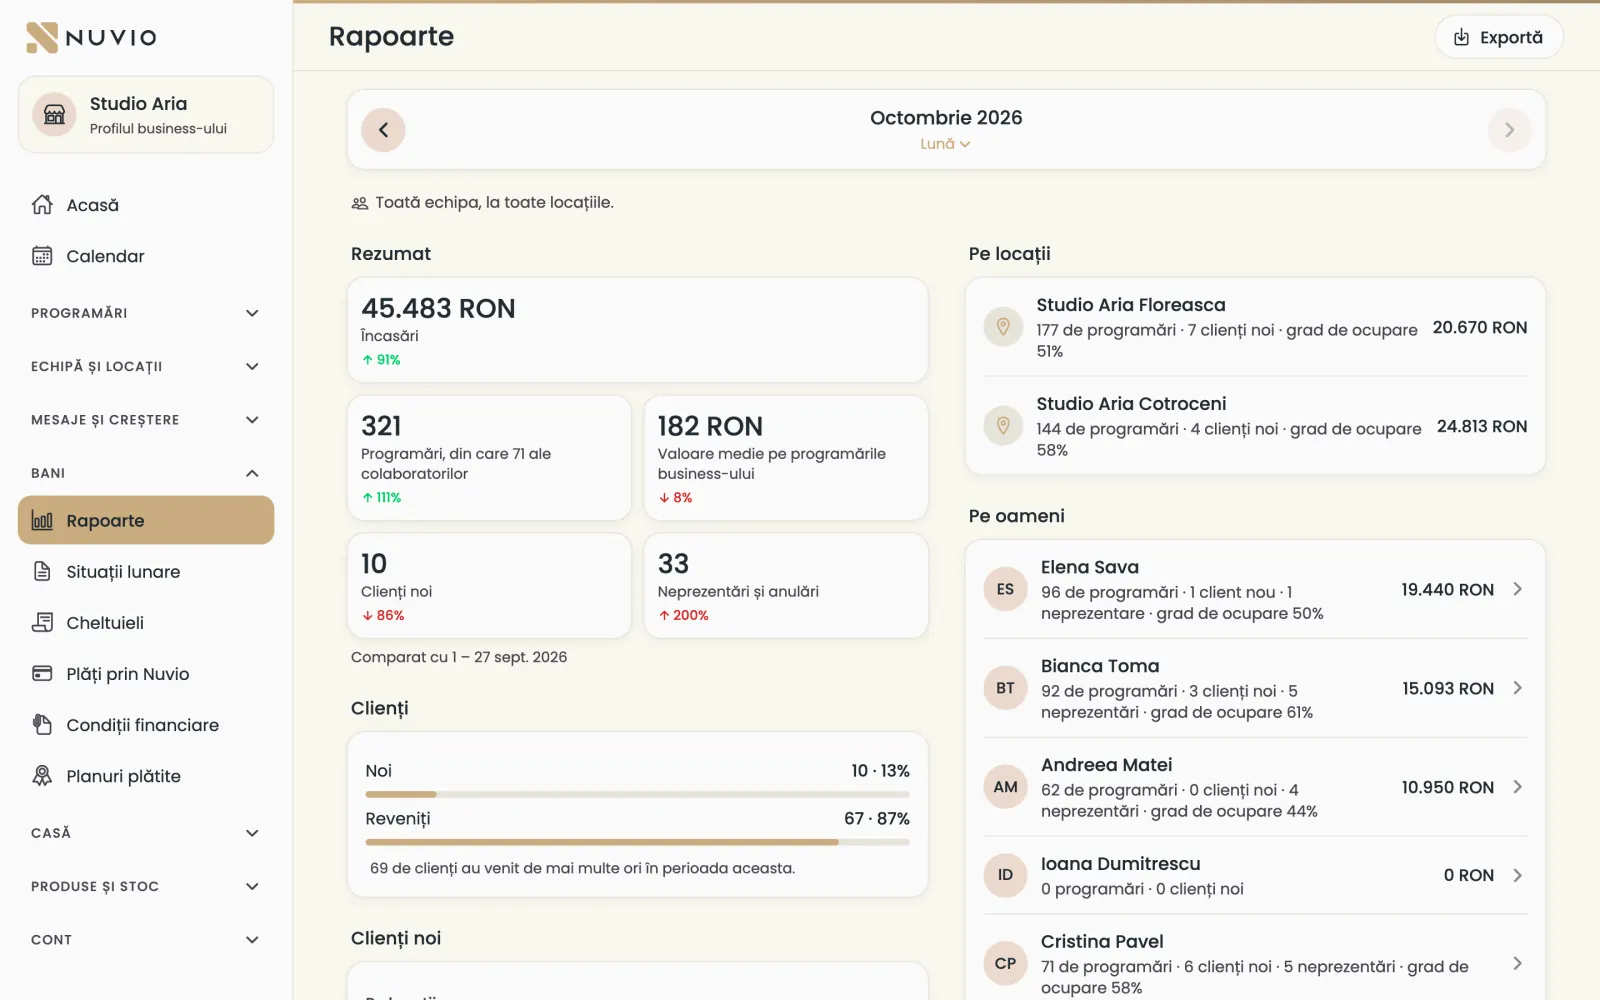Open the Lună period dropdown
The image size is (1600, 1000).
945,144
